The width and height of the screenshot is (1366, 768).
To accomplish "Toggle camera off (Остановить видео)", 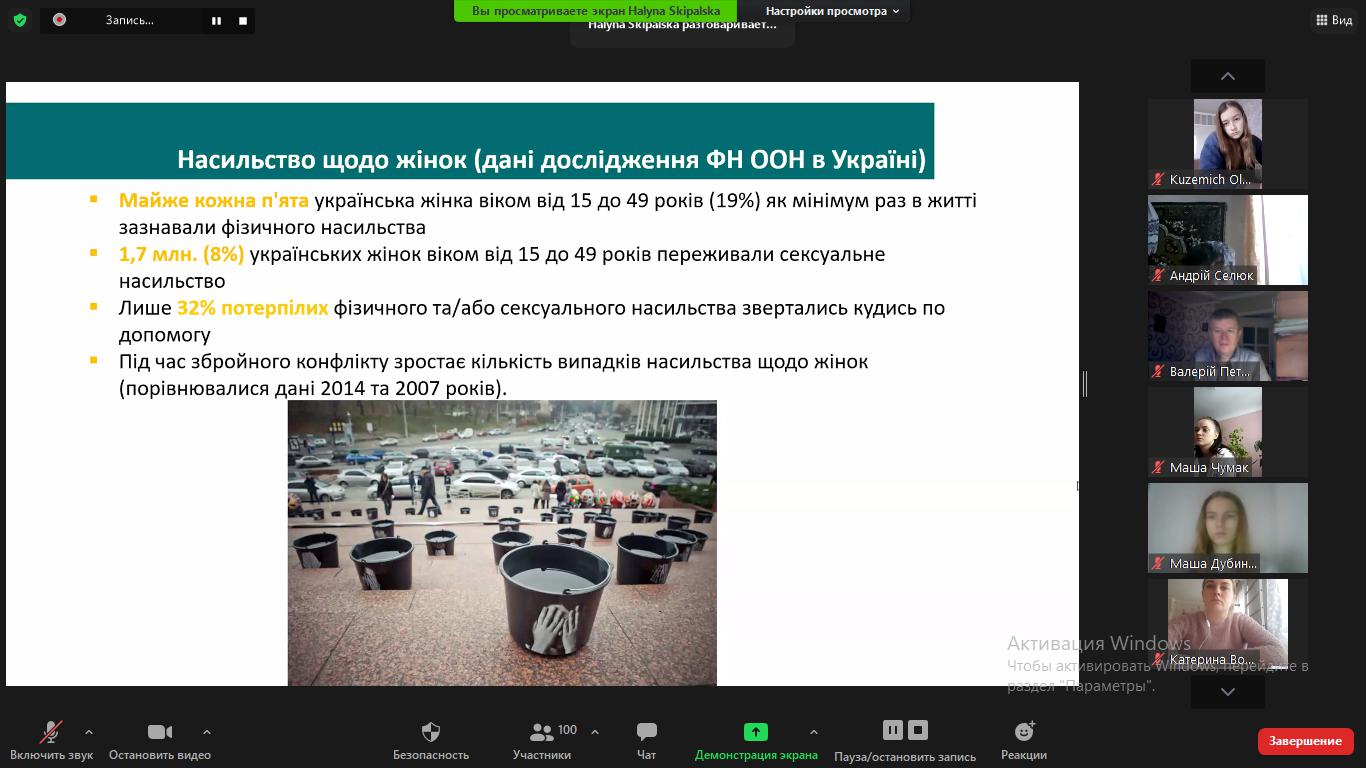I will click(x=160, y=732).
